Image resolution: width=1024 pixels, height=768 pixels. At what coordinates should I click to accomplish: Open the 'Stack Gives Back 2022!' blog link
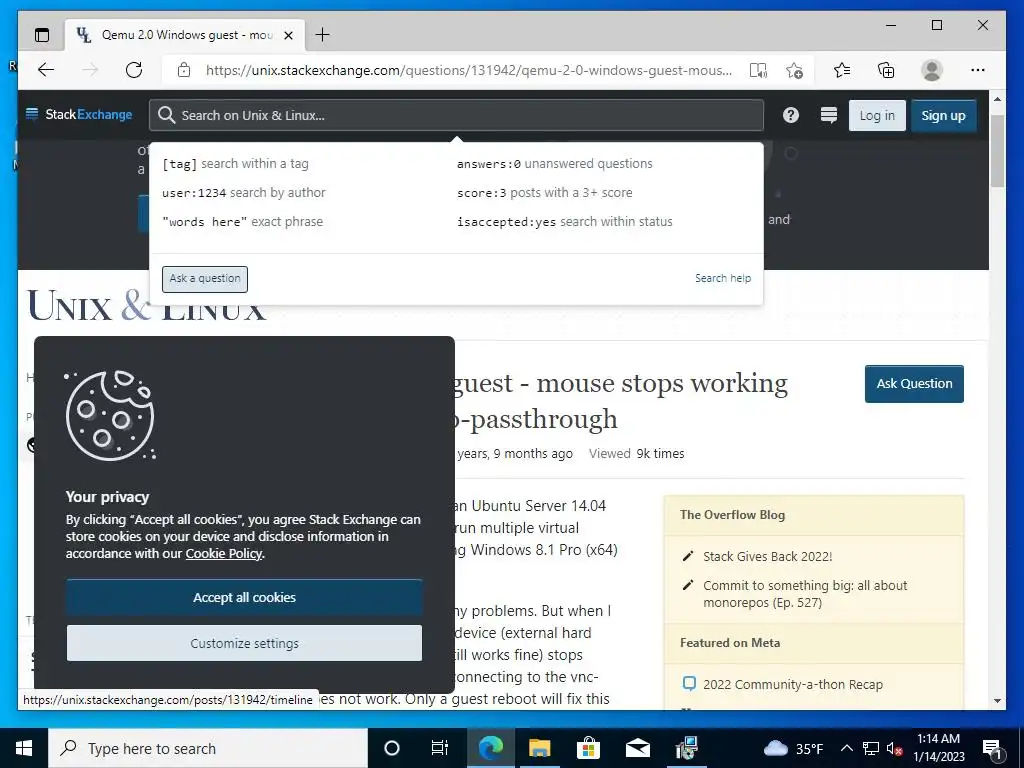[x=767, y=557]
